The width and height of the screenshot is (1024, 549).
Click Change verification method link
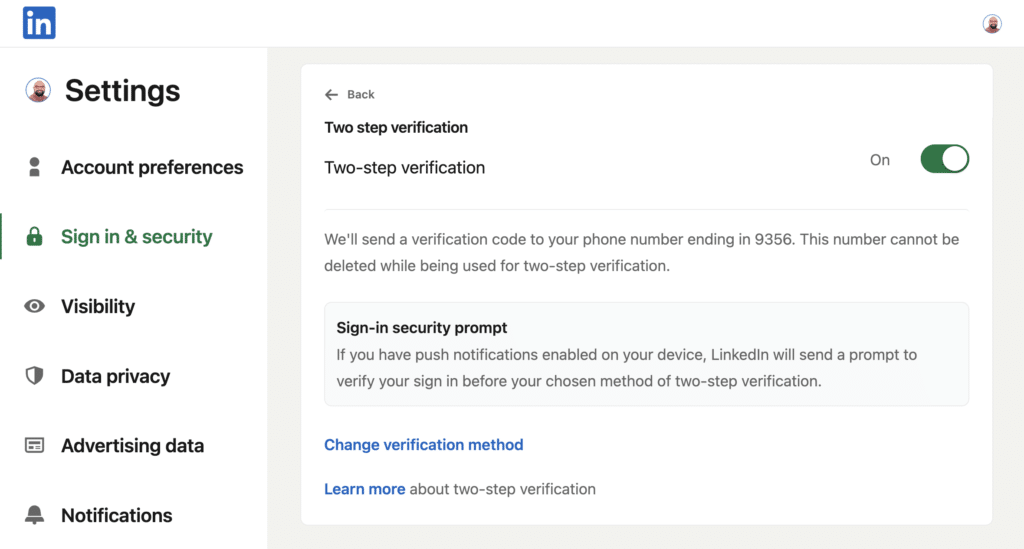[x=424, y=445]
